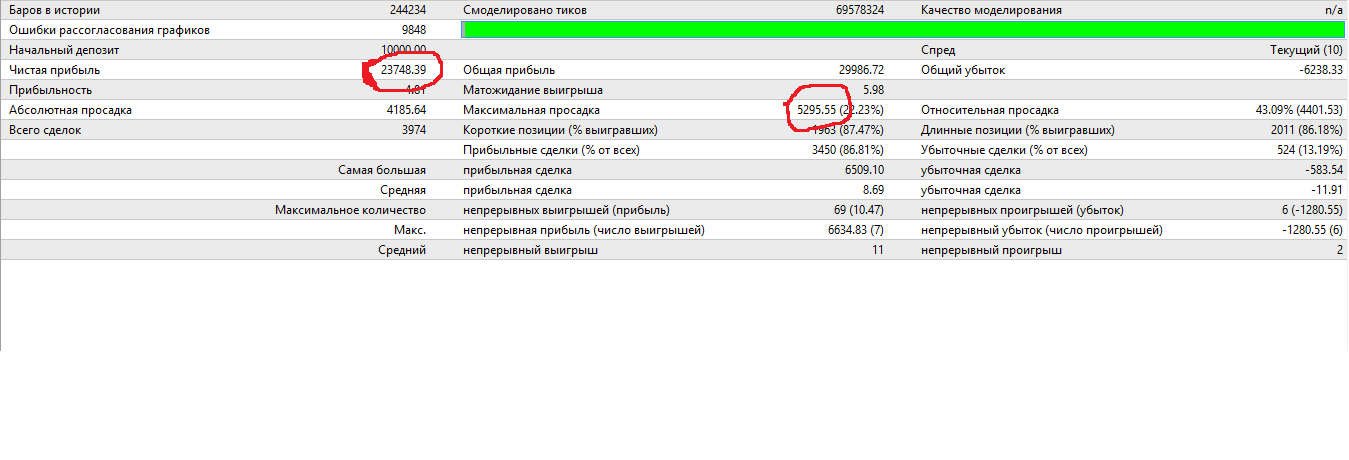The height and width of the screenshot is (460, 1349).
Task: Select 'Максимальная просадка' label
Action: click(532, 110)
